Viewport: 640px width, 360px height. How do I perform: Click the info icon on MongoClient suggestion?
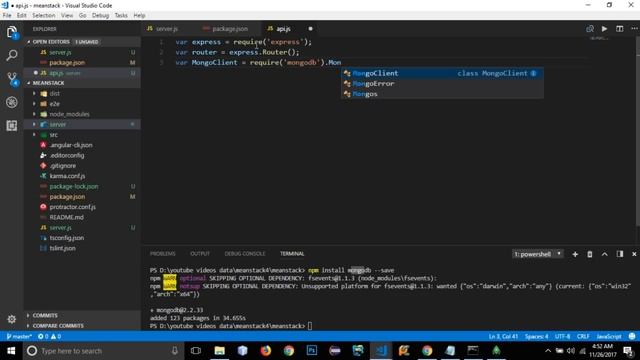pos(533,73)
